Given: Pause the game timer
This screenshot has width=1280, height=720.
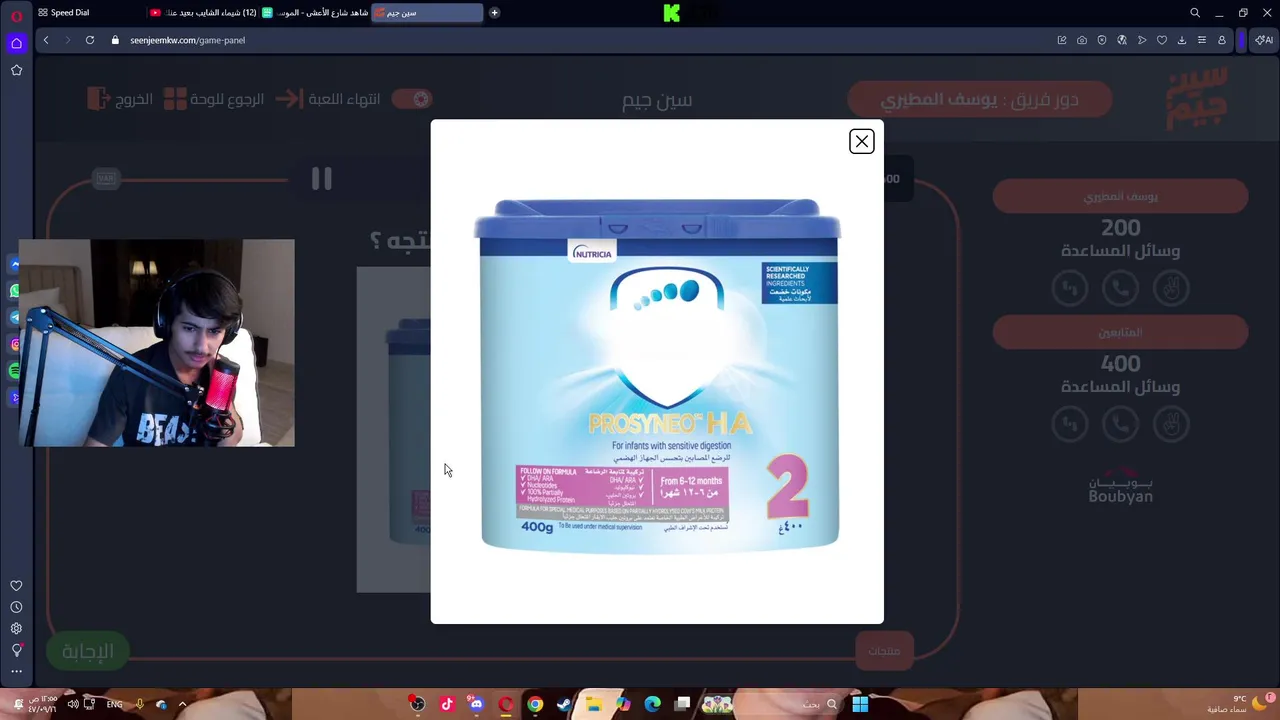Looking at the screenshot, I should click(321, 179).
